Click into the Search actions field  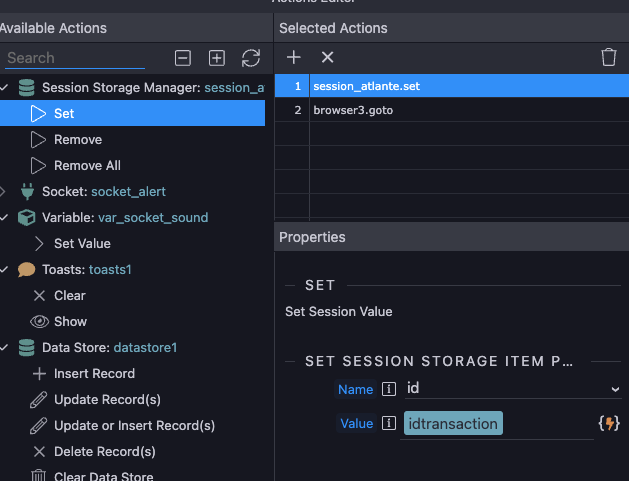(75, 58)
